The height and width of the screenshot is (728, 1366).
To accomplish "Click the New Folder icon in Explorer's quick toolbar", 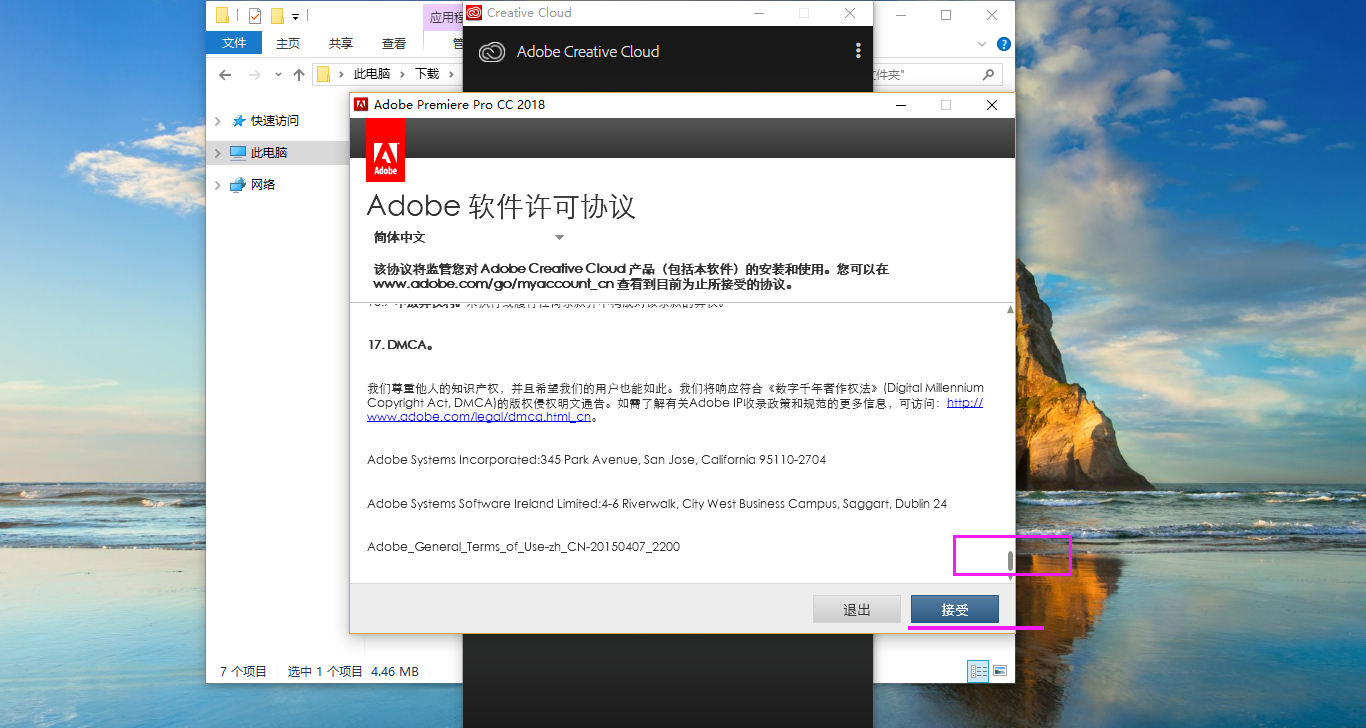I will [278, 15].
